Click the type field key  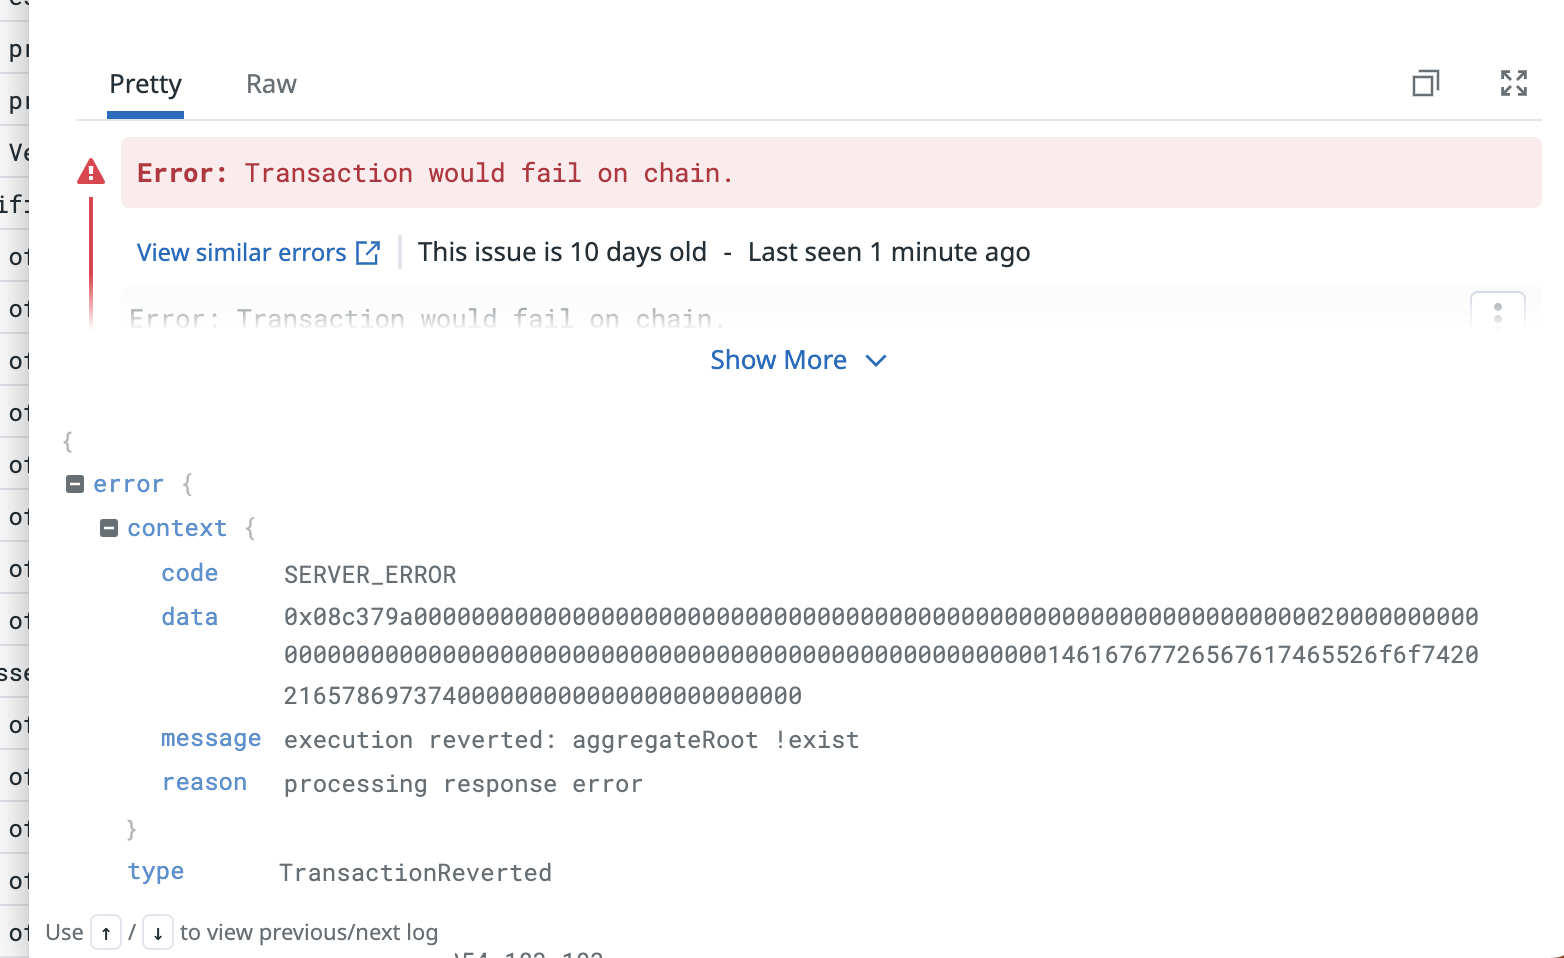click(155, 871)
